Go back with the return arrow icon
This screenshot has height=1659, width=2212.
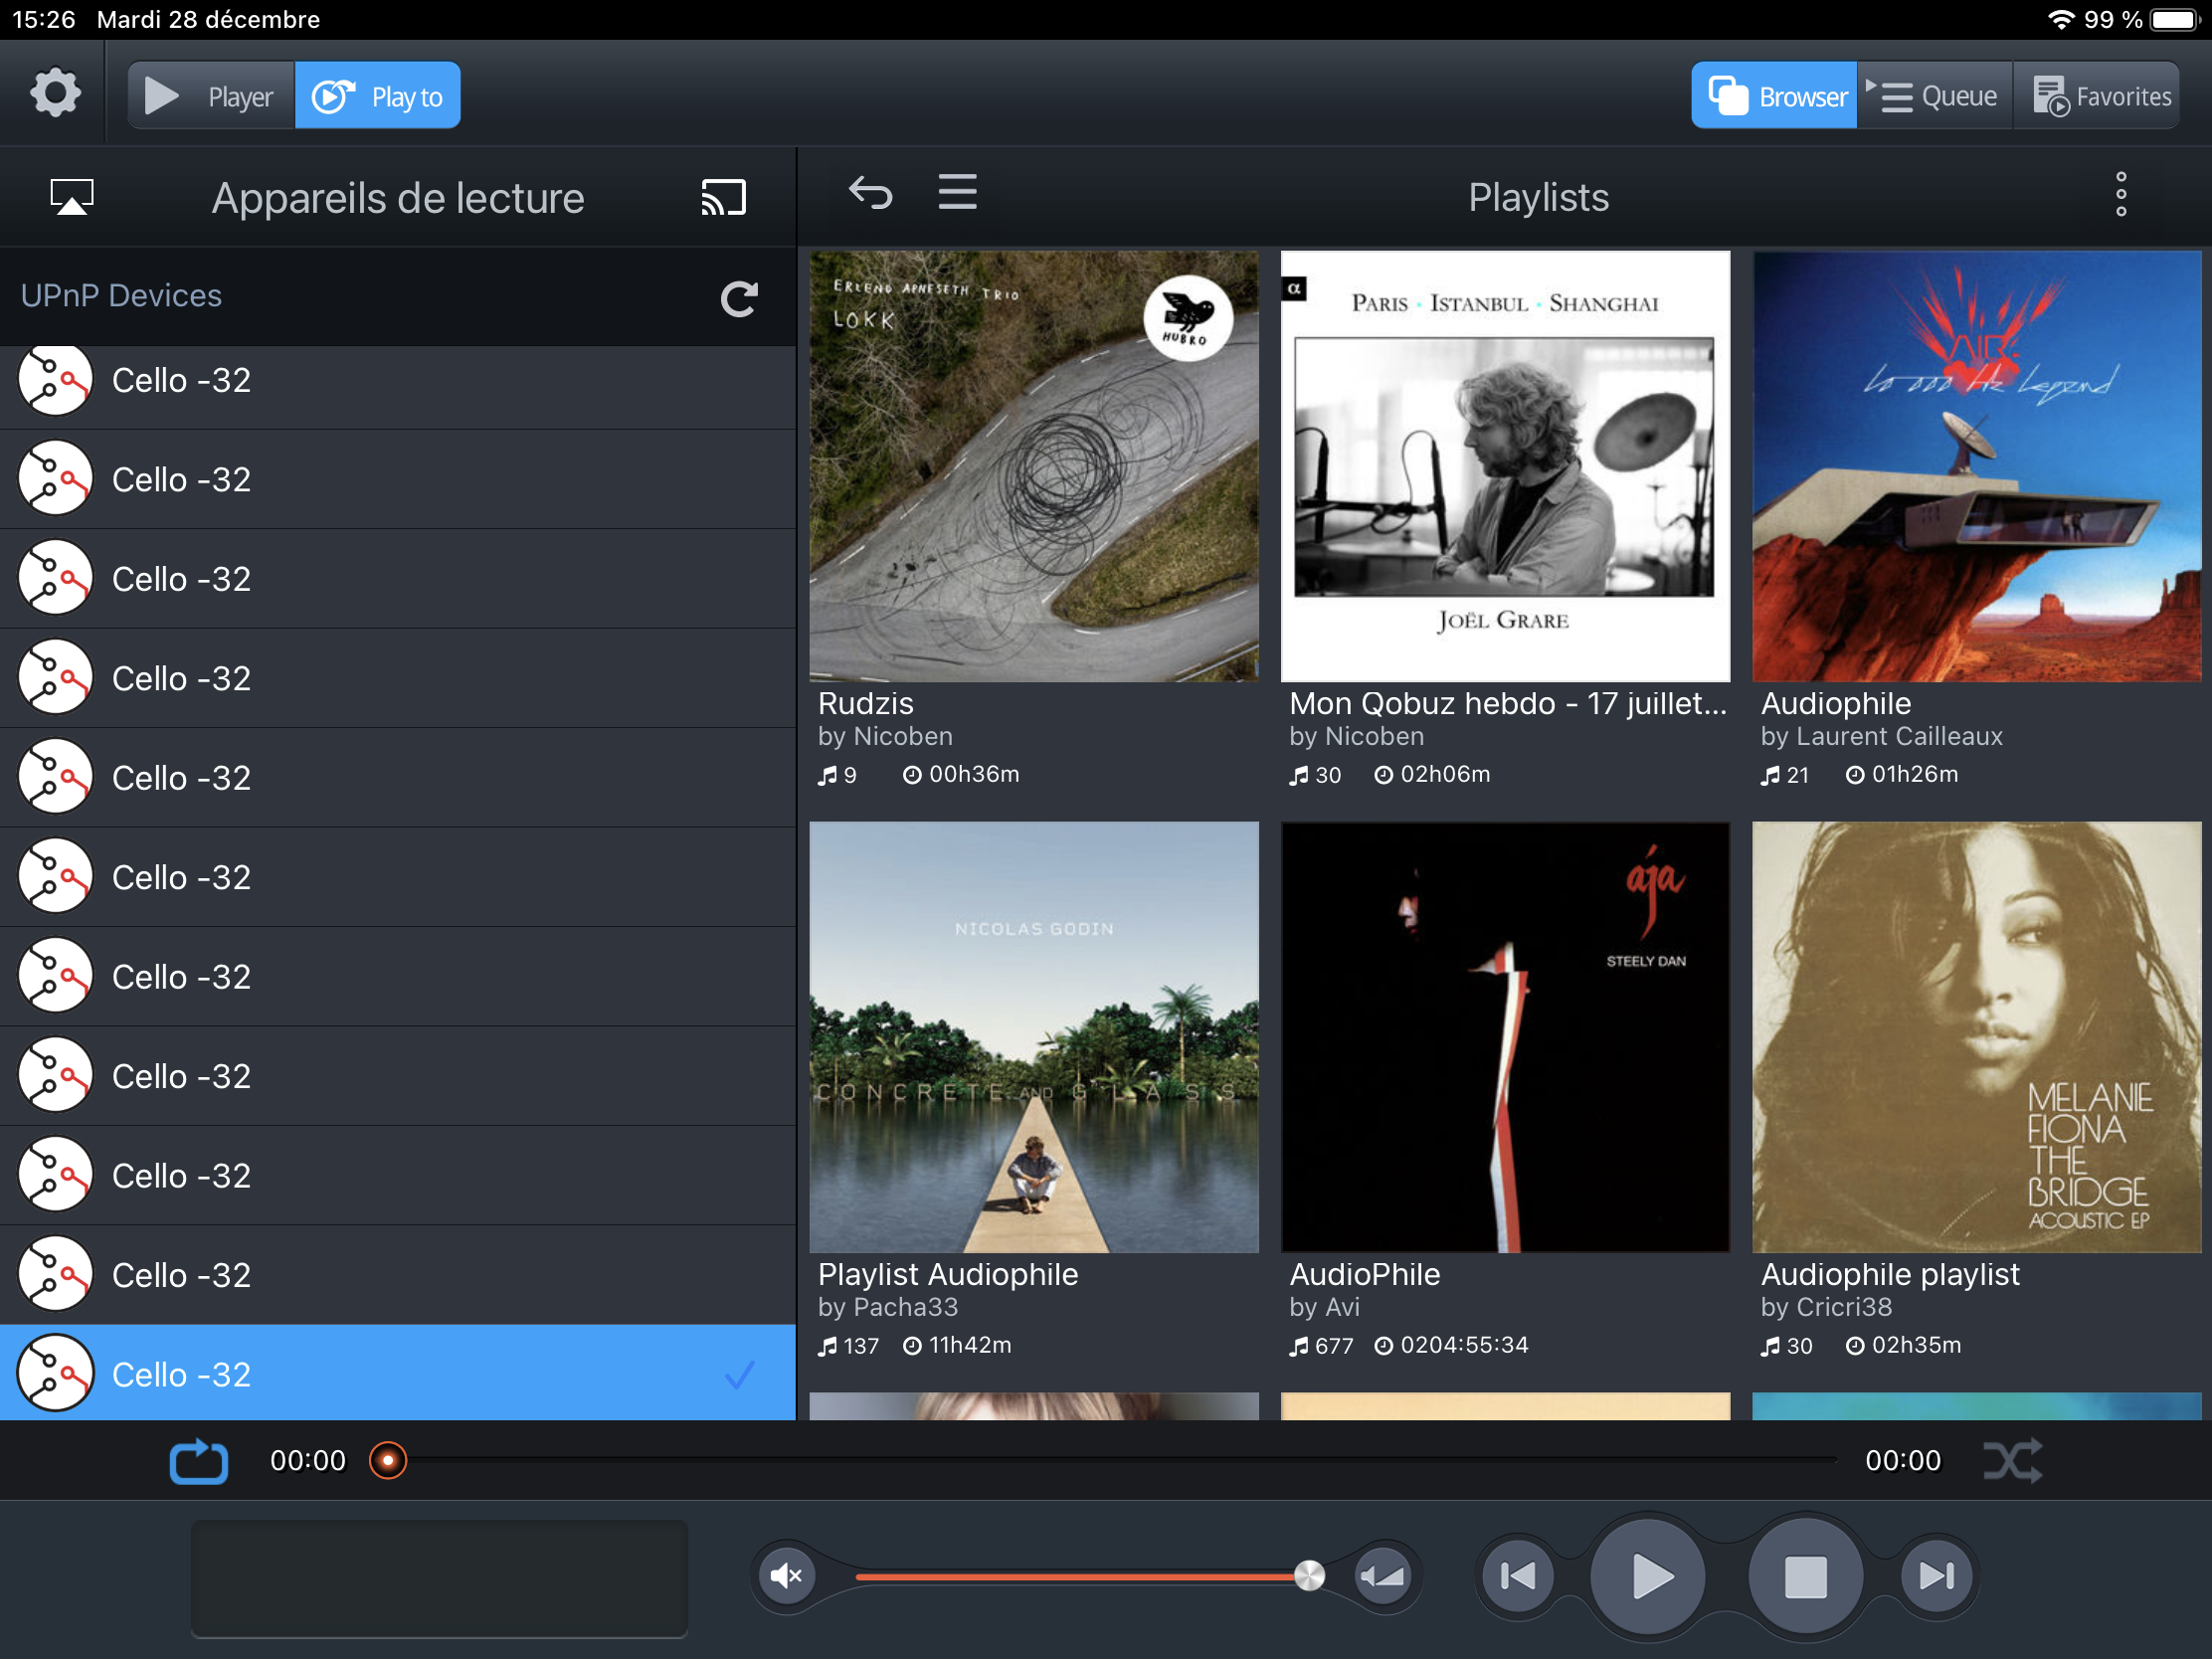[870, 193]
